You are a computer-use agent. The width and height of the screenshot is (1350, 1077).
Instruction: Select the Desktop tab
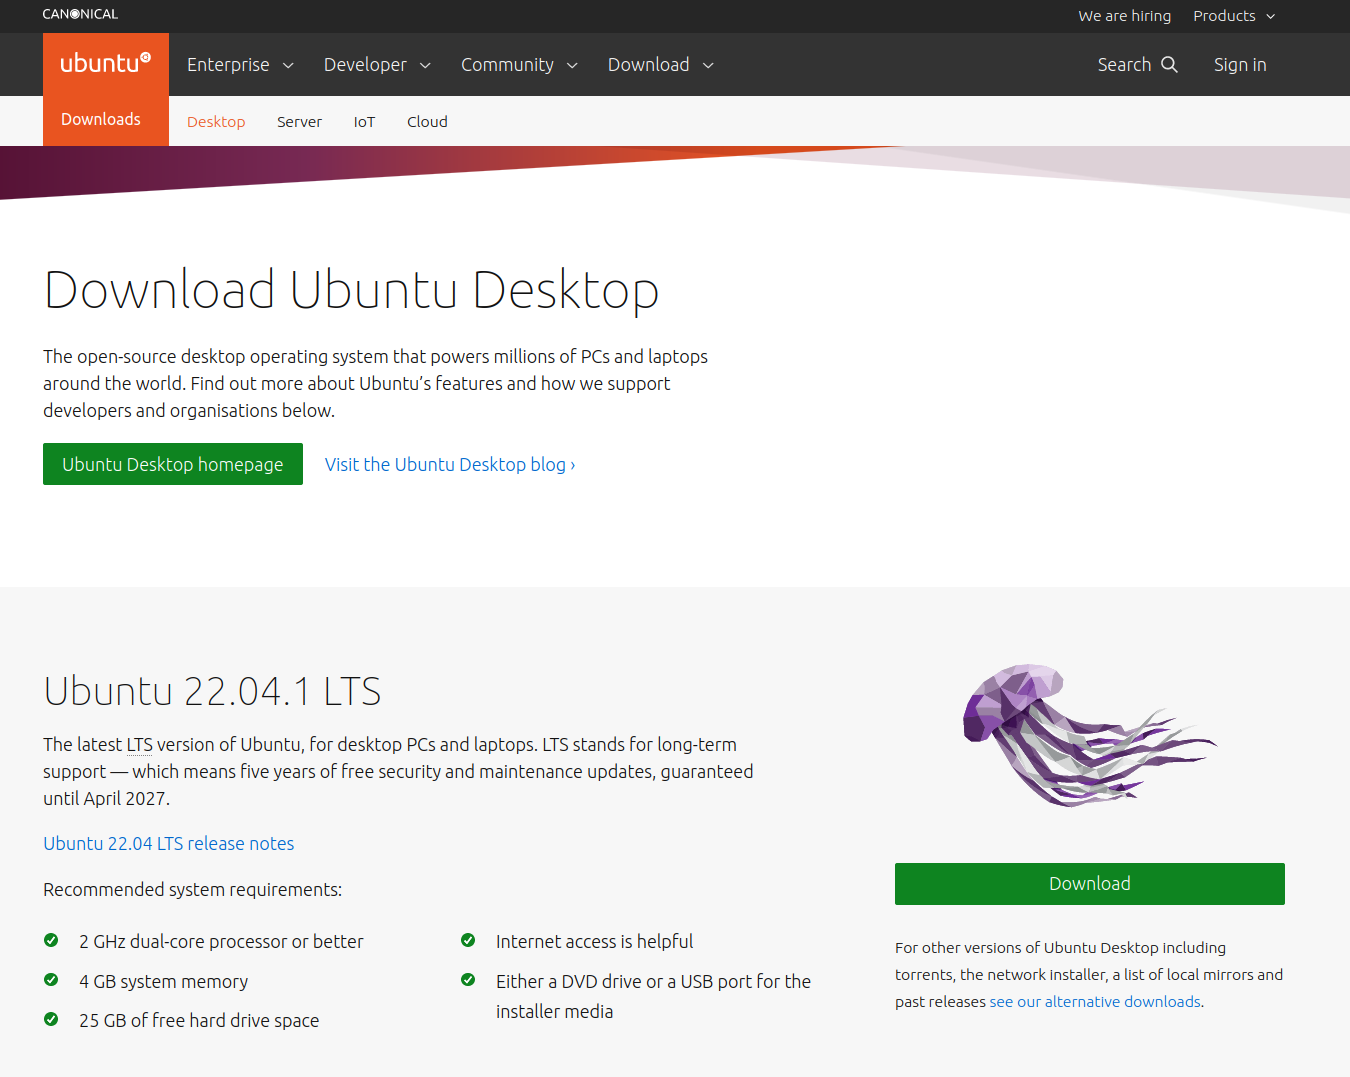pyautogui.click(x=216, y=122)
